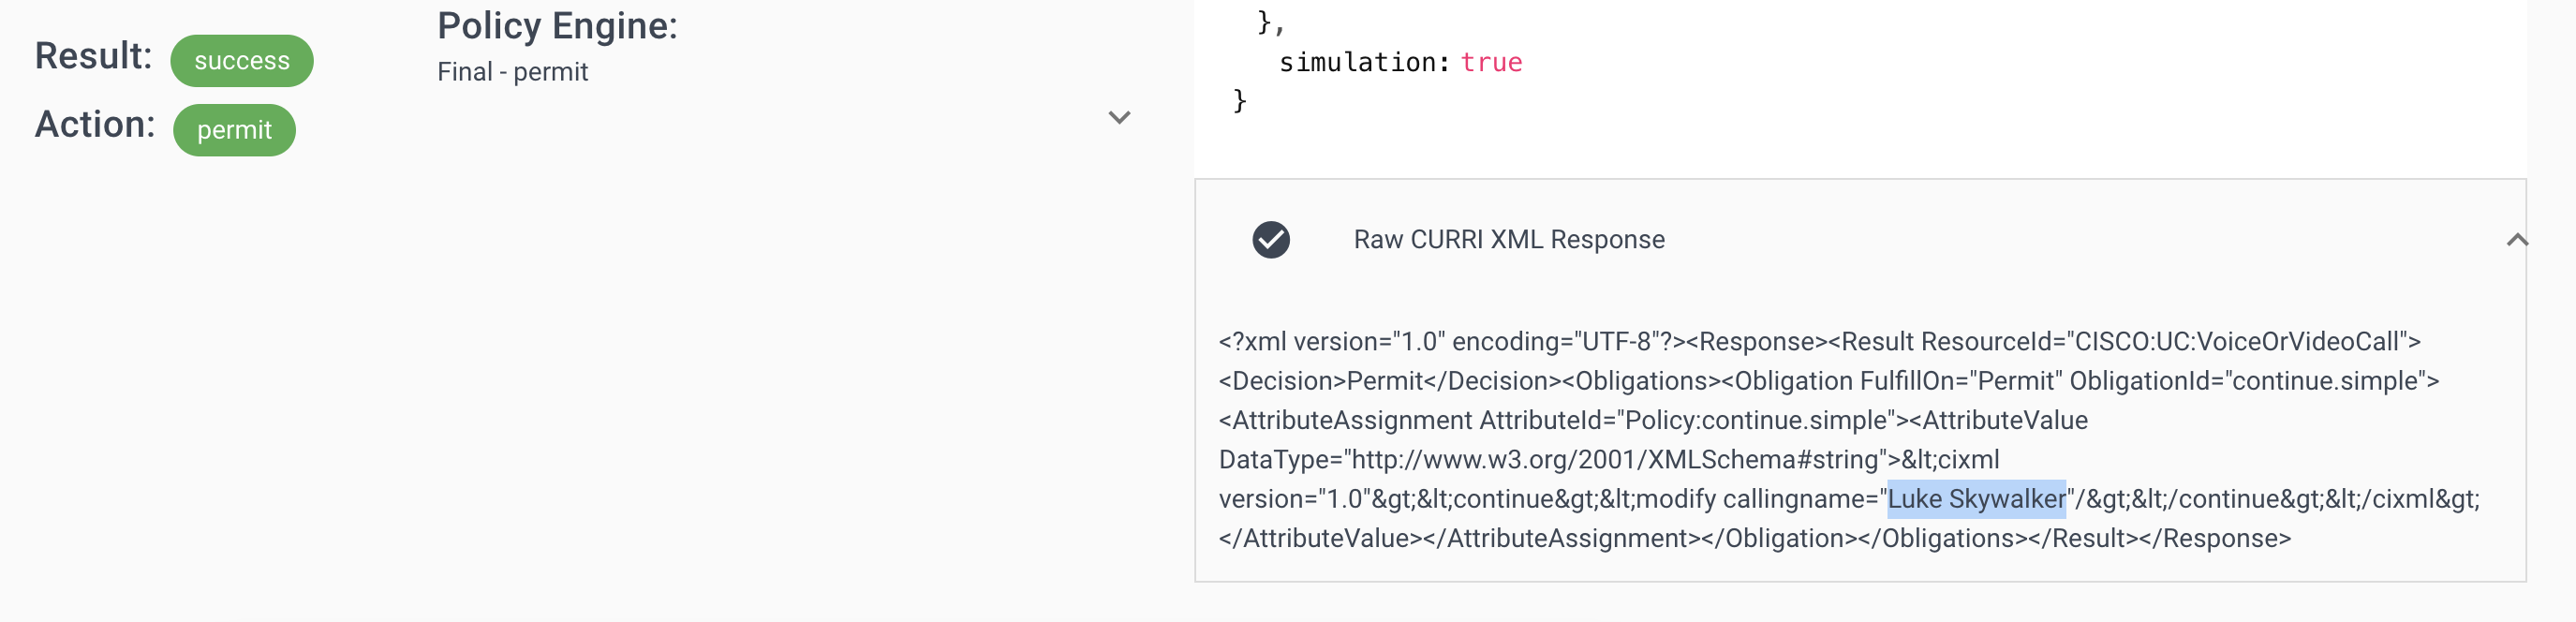Click the highlighted Luke Skywalker text

(x=1975, y=499)
